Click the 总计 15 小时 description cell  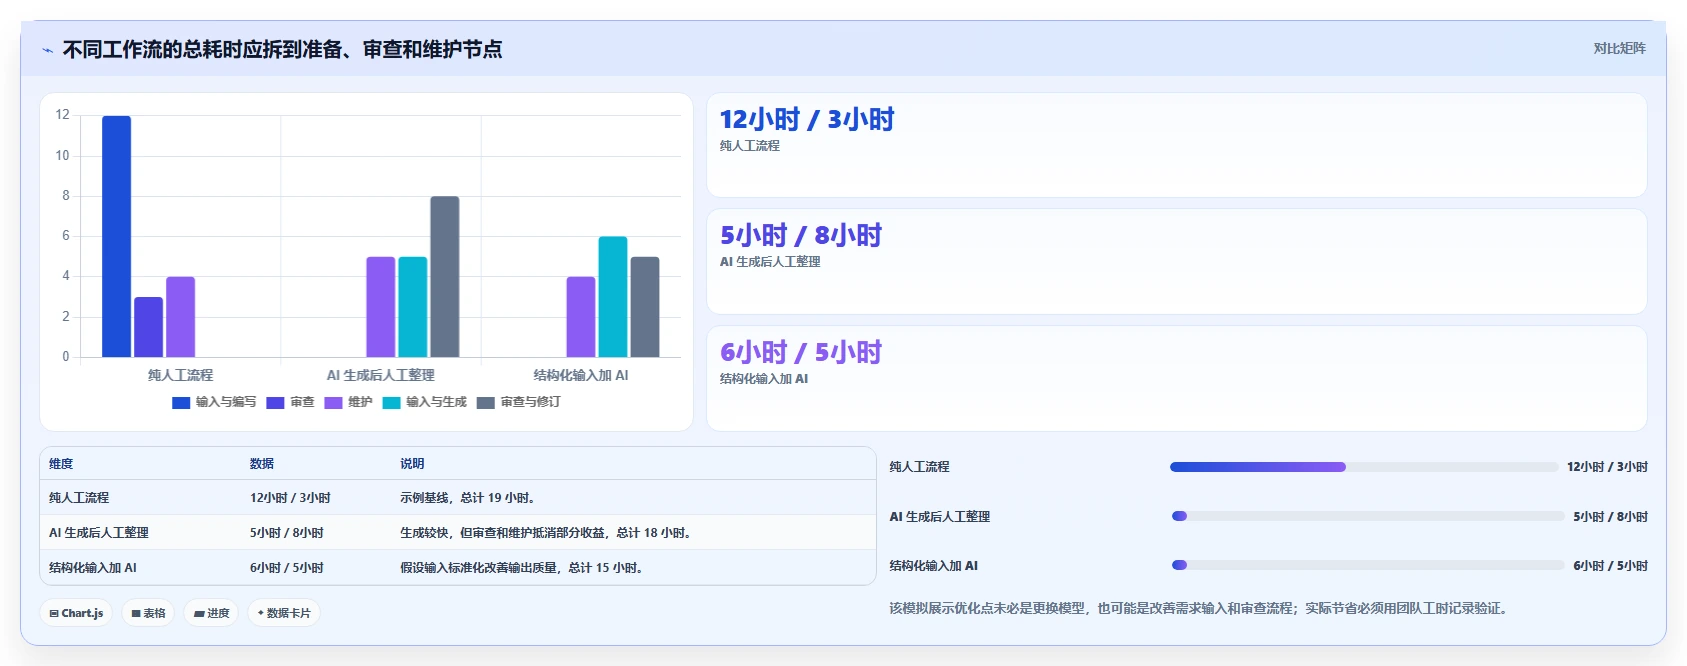pyautogui.click(x=523, y=568)
